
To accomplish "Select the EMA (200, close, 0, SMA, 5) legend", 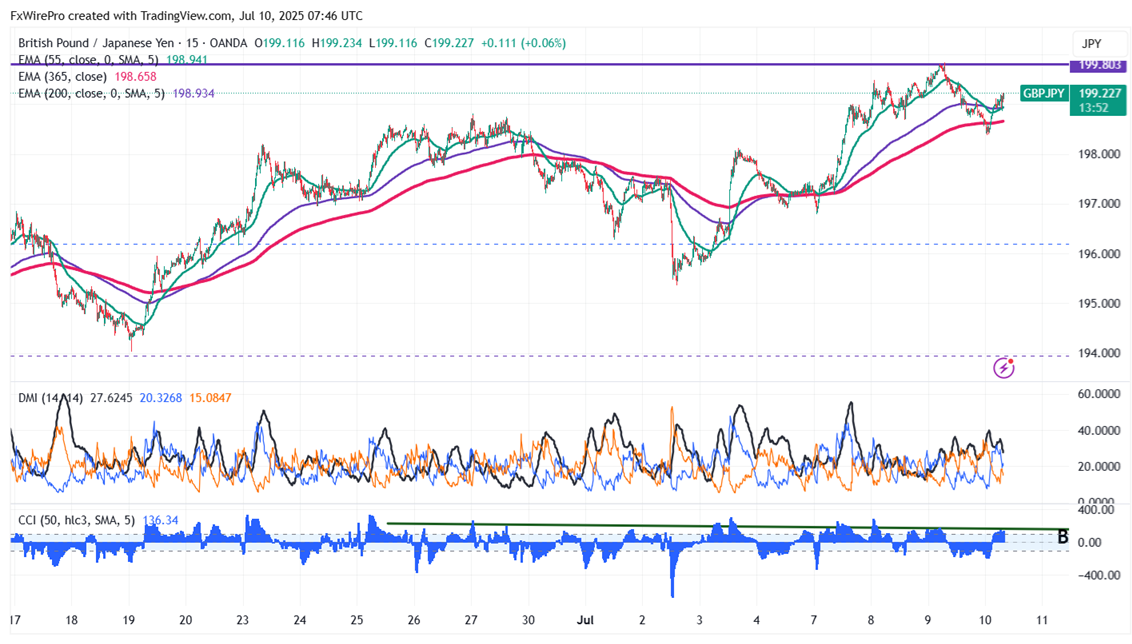I will pyautogui.click(x=91, y=93).
